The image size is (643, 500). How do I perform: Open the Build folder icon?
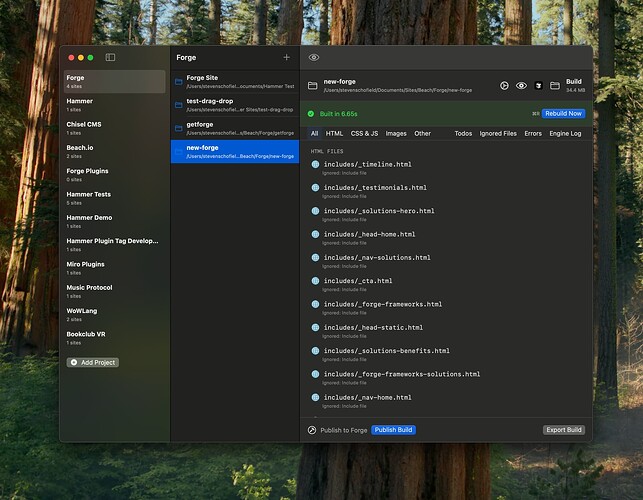(x=555, y=85)
